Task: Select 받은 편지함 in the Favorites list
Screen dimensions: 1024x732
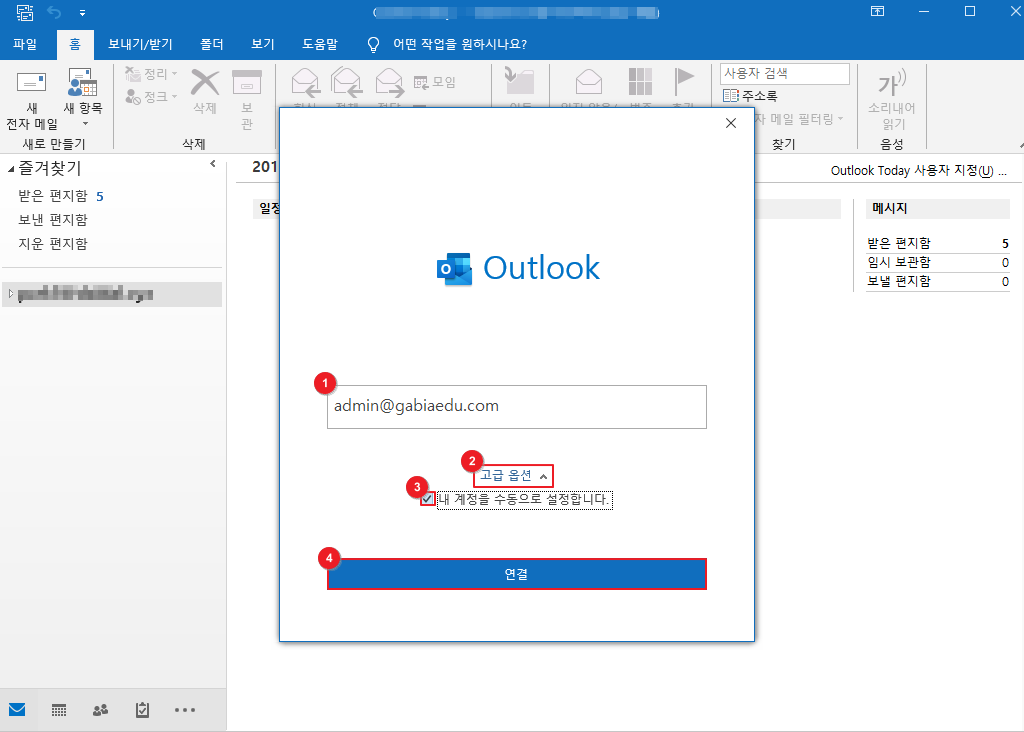Action: click(x=53, y=196)
